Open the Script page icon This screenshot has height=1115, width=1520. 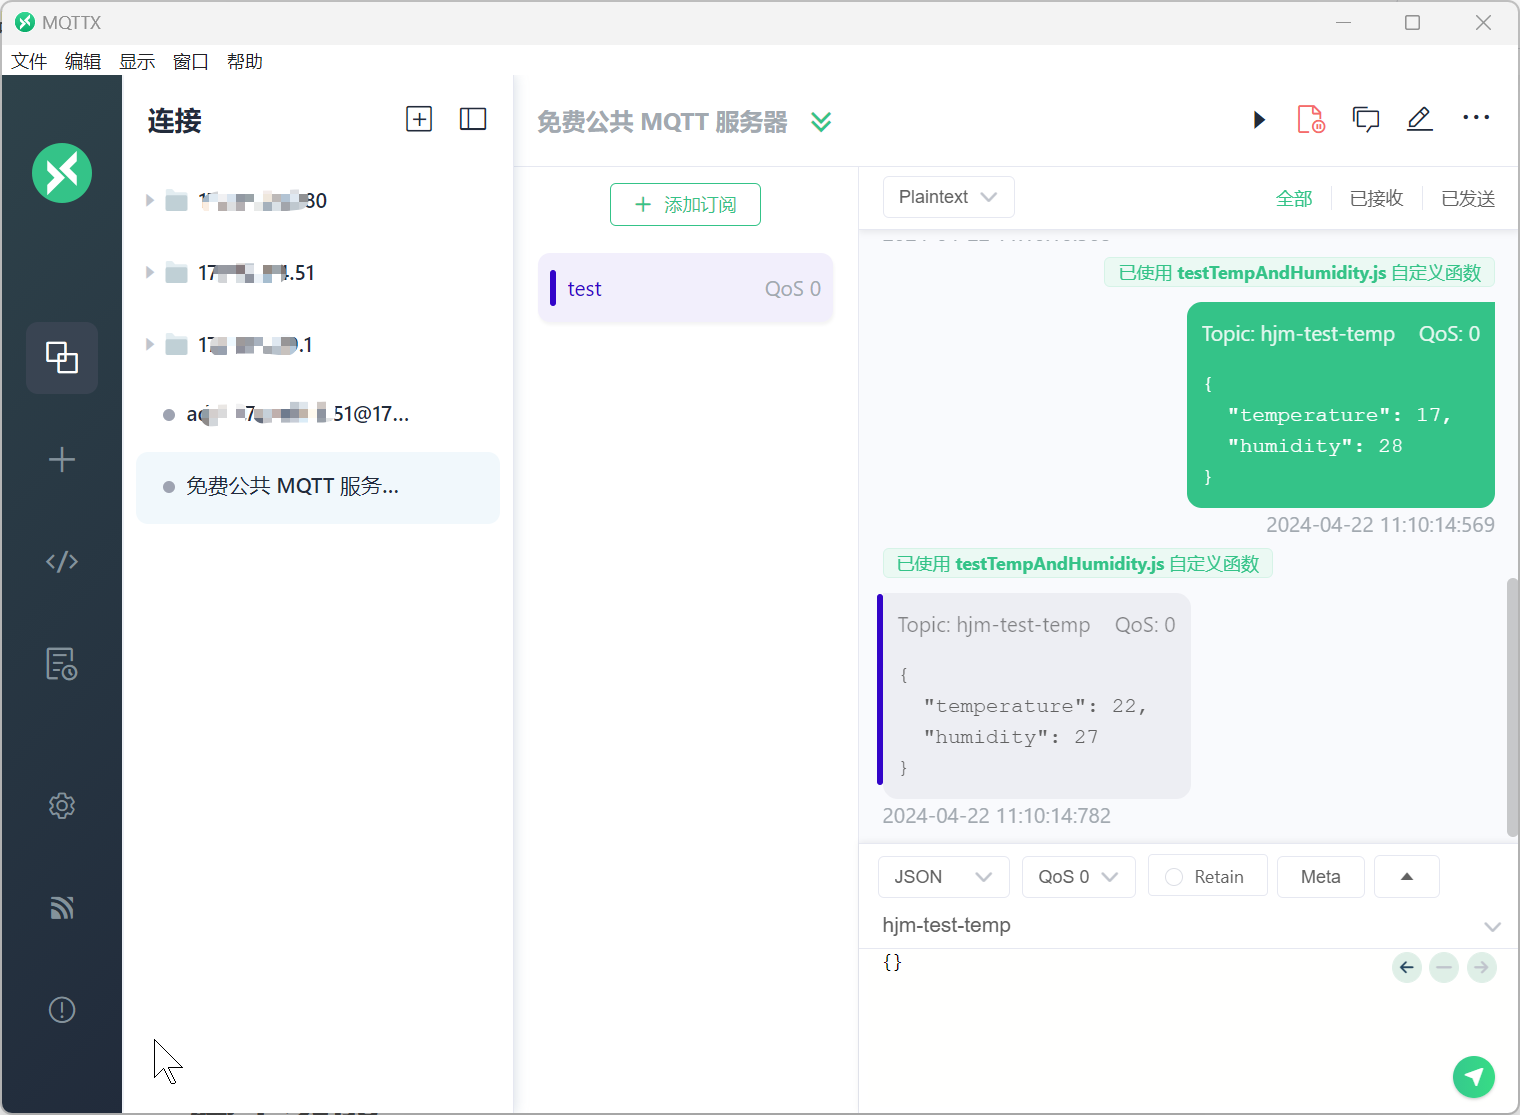(x=62, y=561)
